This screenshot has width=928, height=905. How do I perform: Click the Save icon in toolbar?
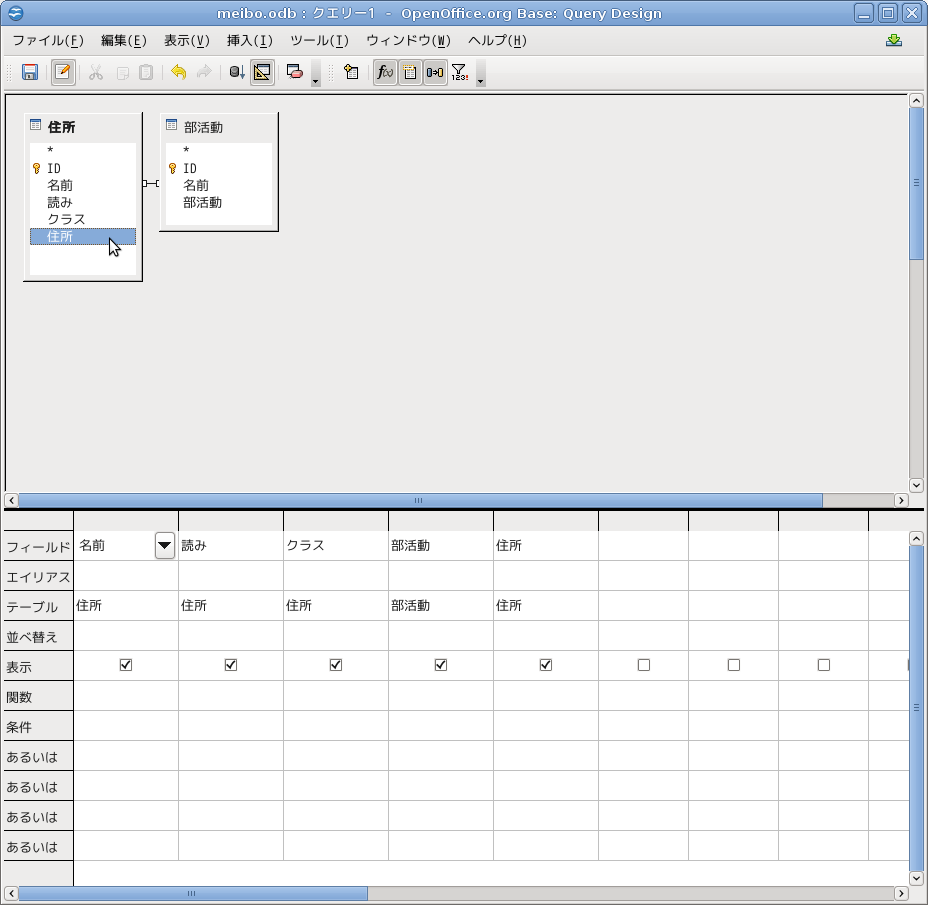[30, 72]
